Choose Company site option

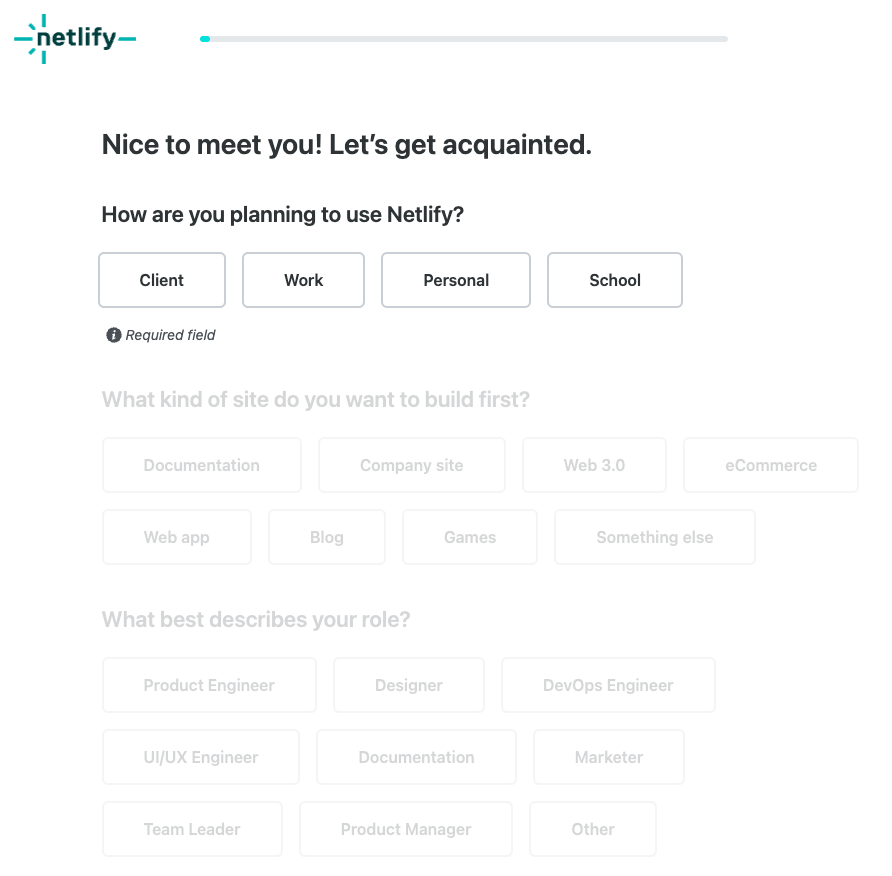point(411,465)
